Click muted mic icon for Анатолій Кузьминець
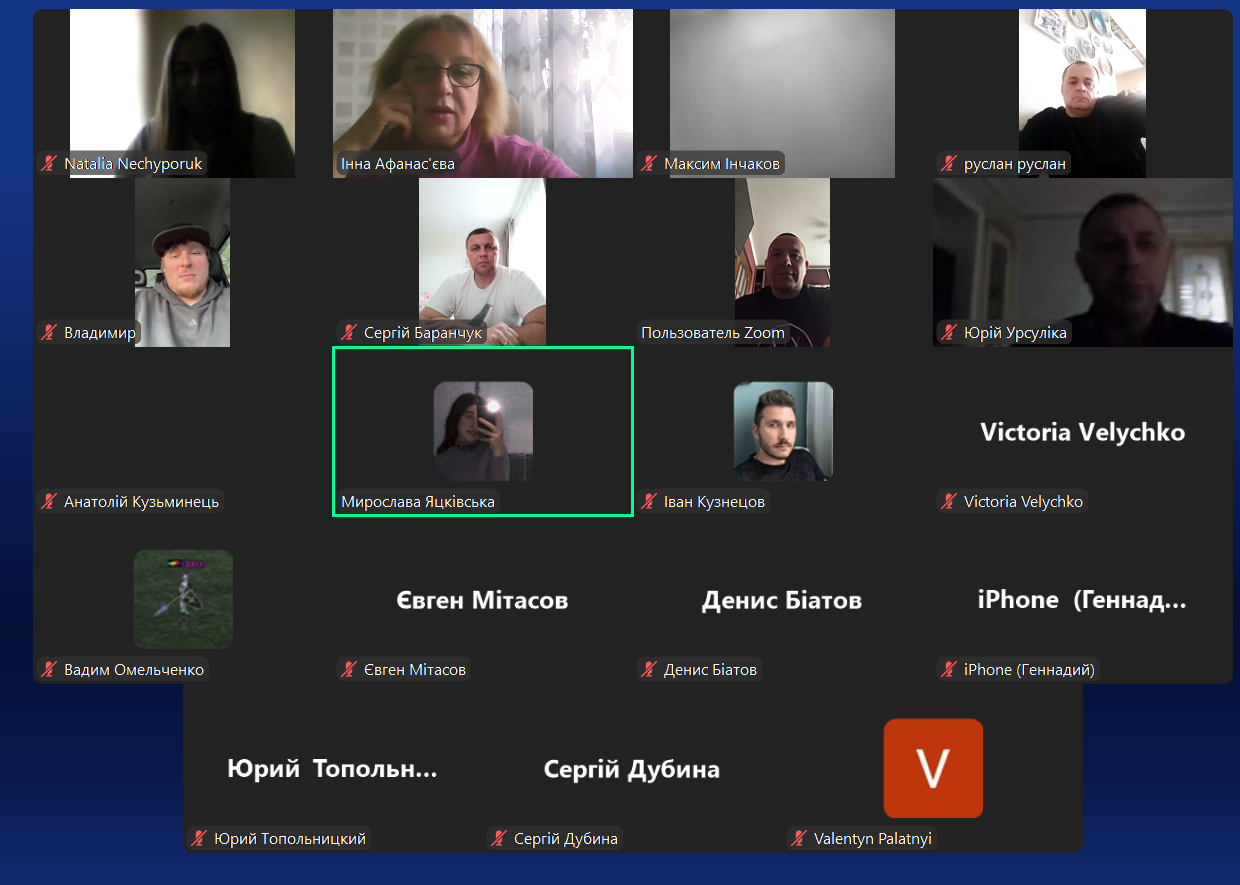The width and height of the screenshot is (1240, 885). coord(49,501)
